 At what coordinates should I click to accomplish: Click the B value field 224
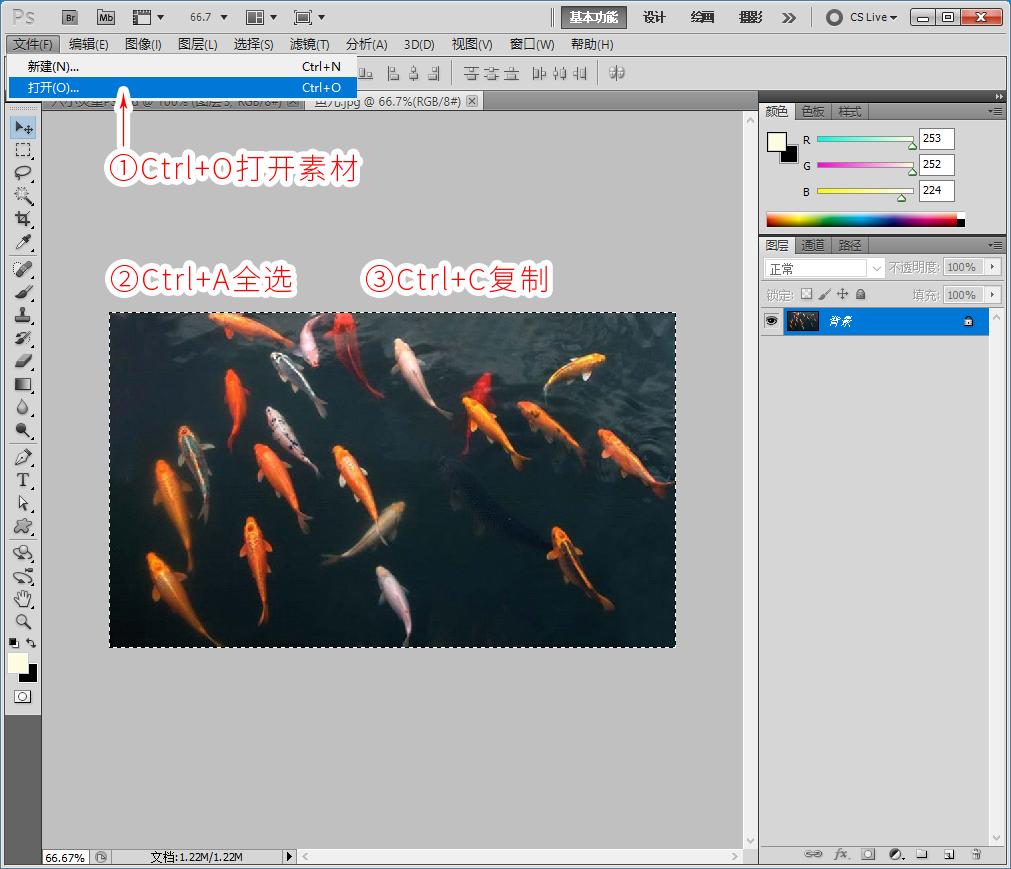(x=936, y=190)
